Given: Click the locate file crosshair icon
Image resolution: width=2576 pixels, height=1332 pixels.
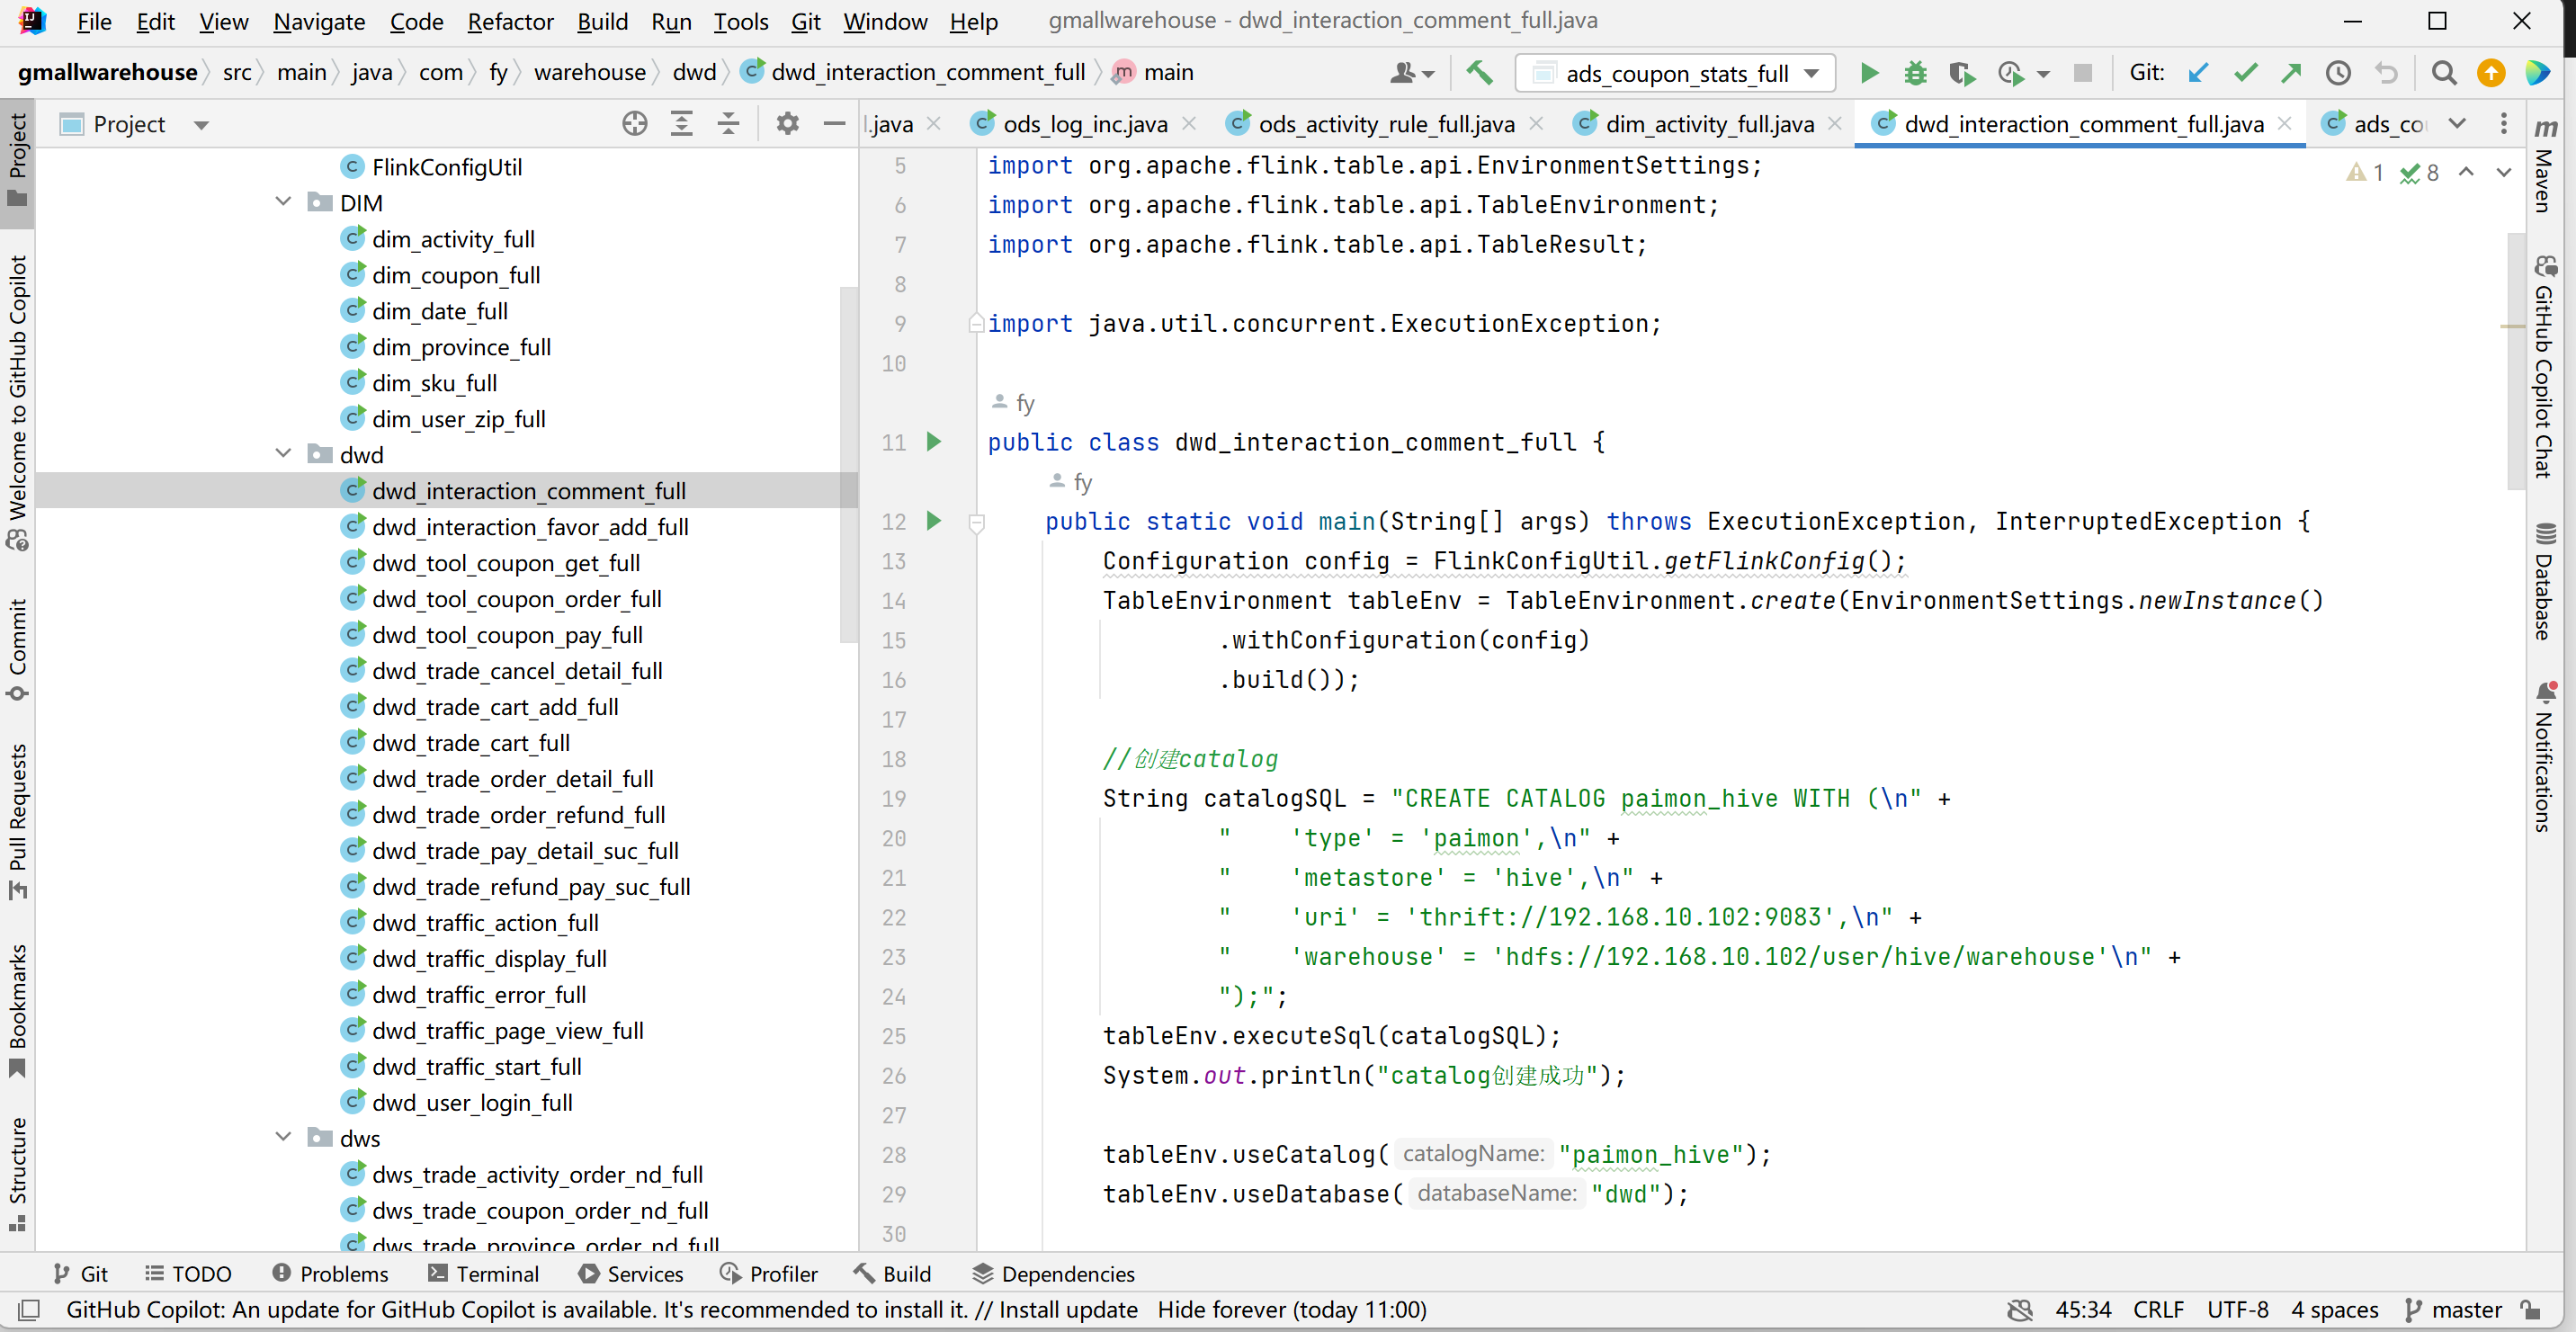Looking at the screenshot, I should click(634, 124).
